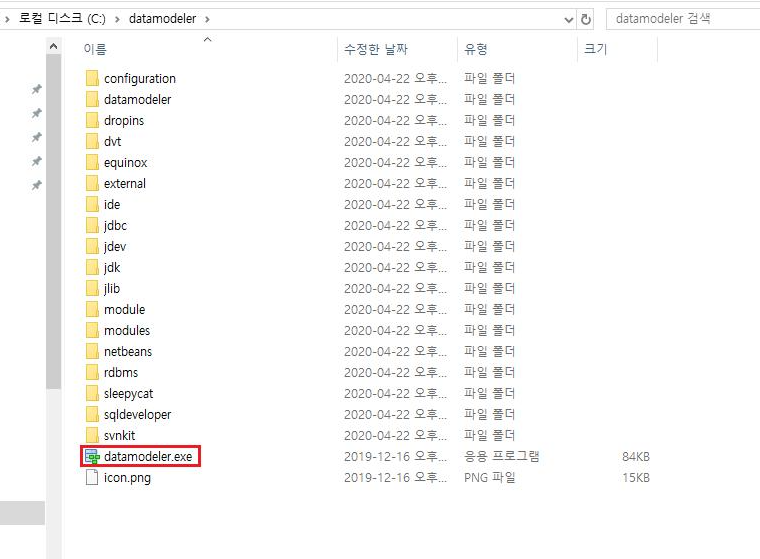Screen dimensions: 760x559
Task: Select the modules folder icon
Action: [x=92, y=331]
